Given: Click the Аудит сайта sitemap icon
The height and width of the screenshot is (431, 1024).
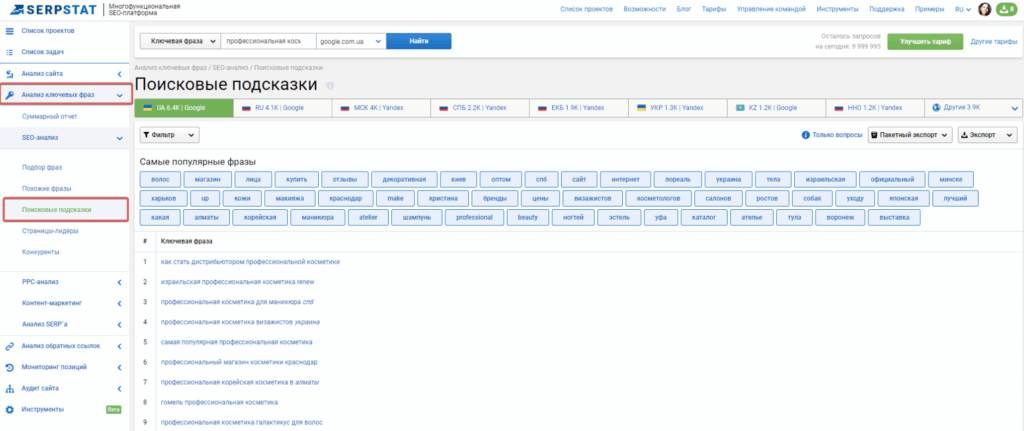Looking at the screenshot, I should coord(9,388).
